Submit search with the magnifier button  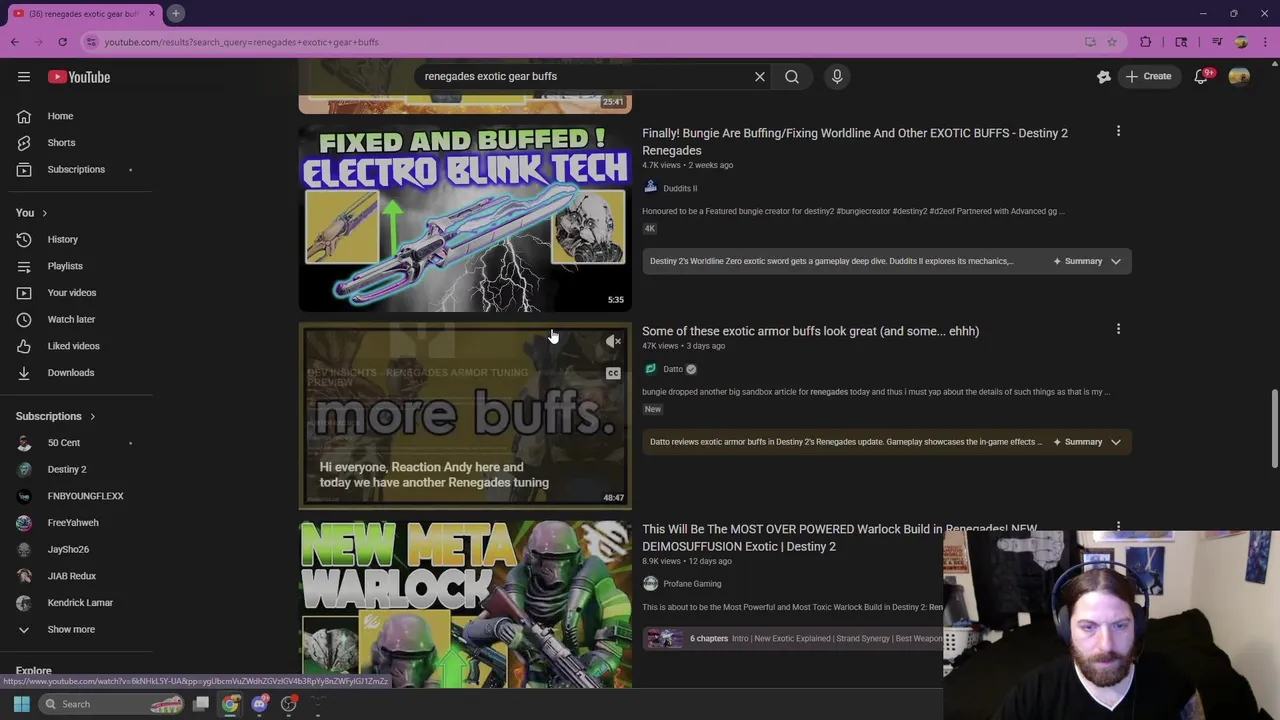792,77
